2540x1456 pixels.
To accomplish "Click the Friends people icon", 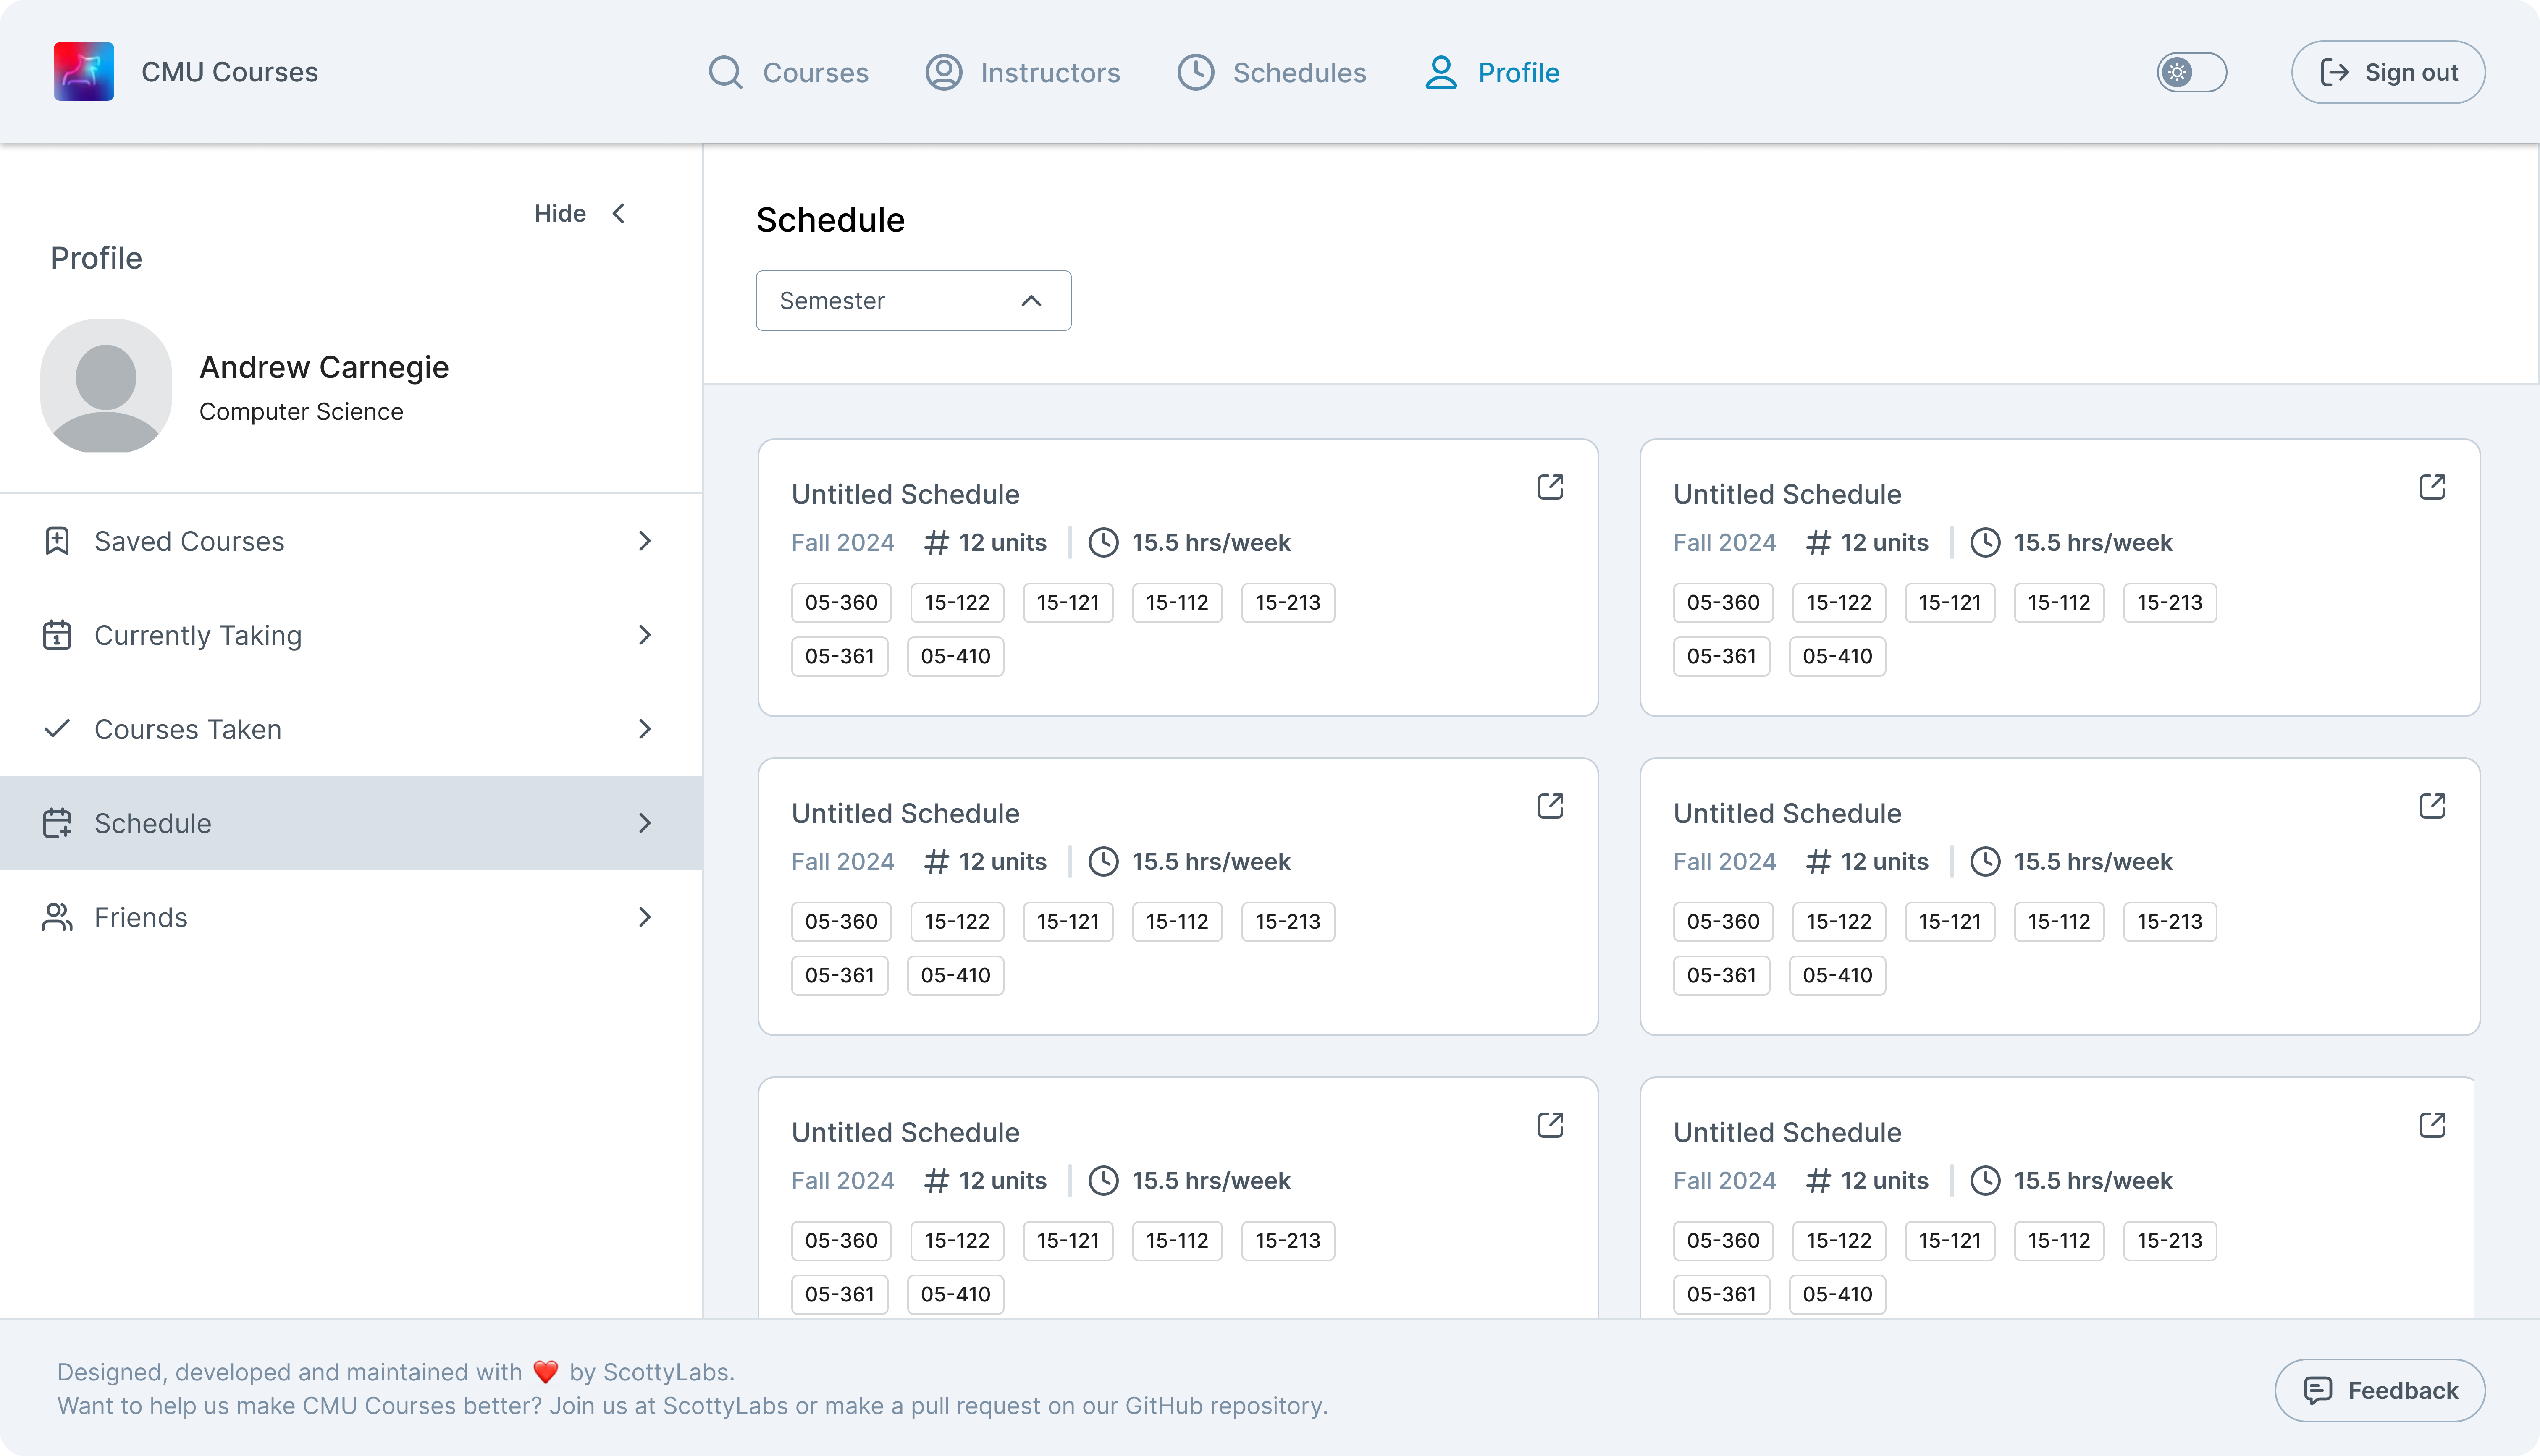I will click(57, 917).
